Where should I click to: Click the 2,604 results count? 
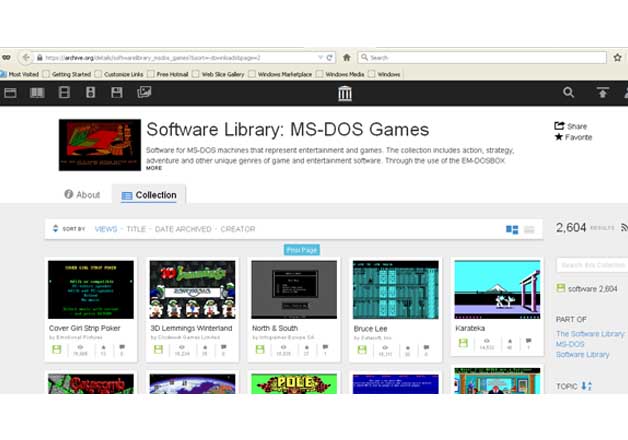(x=571, y=227)
